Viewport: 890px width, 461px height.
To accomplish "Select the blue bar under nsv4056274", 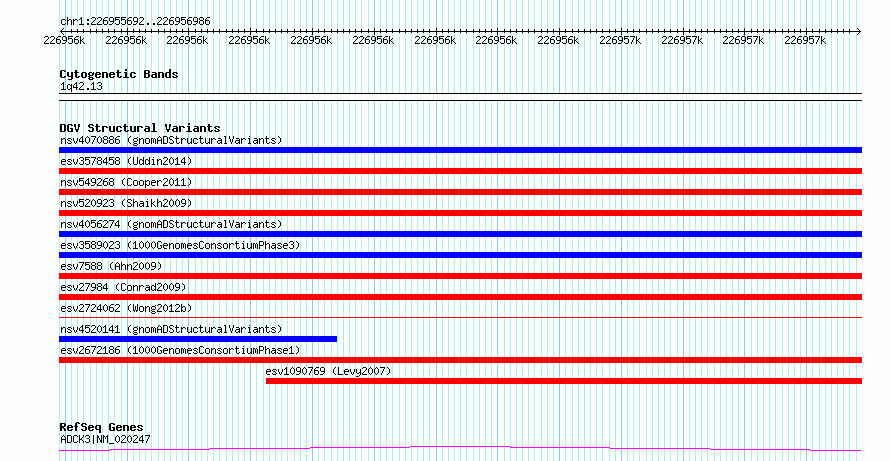I will 460,234.
